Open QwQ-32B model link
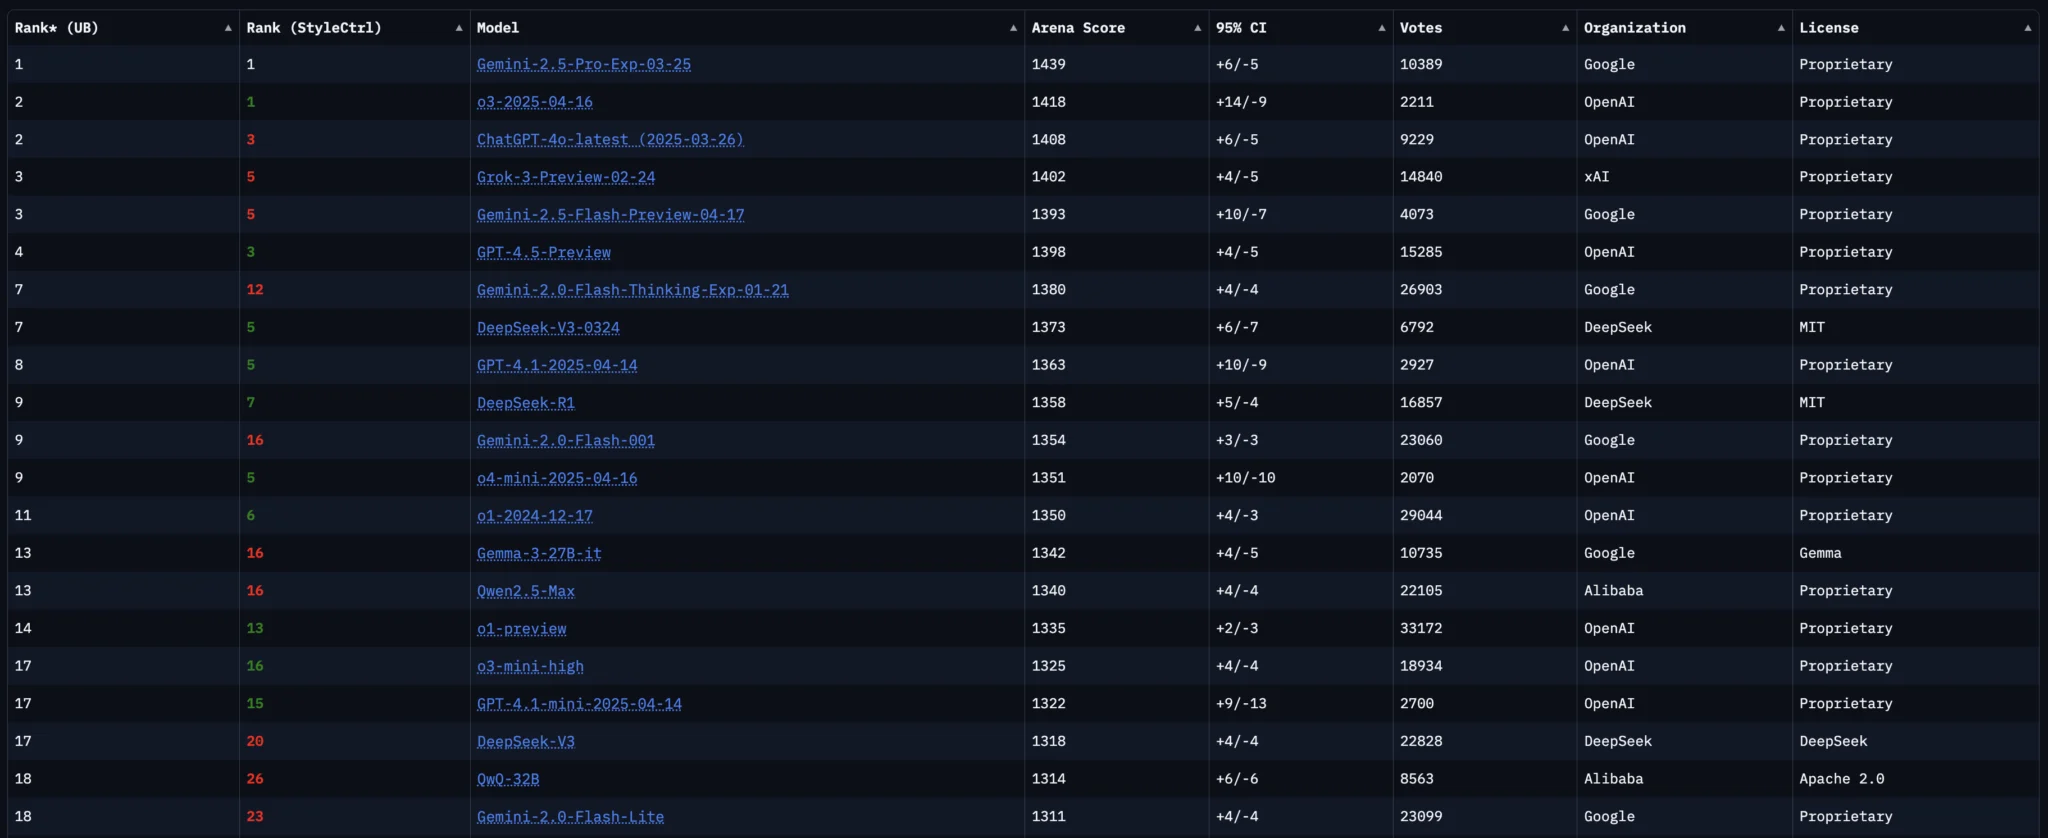2048x838 pixels. point(508,779)
